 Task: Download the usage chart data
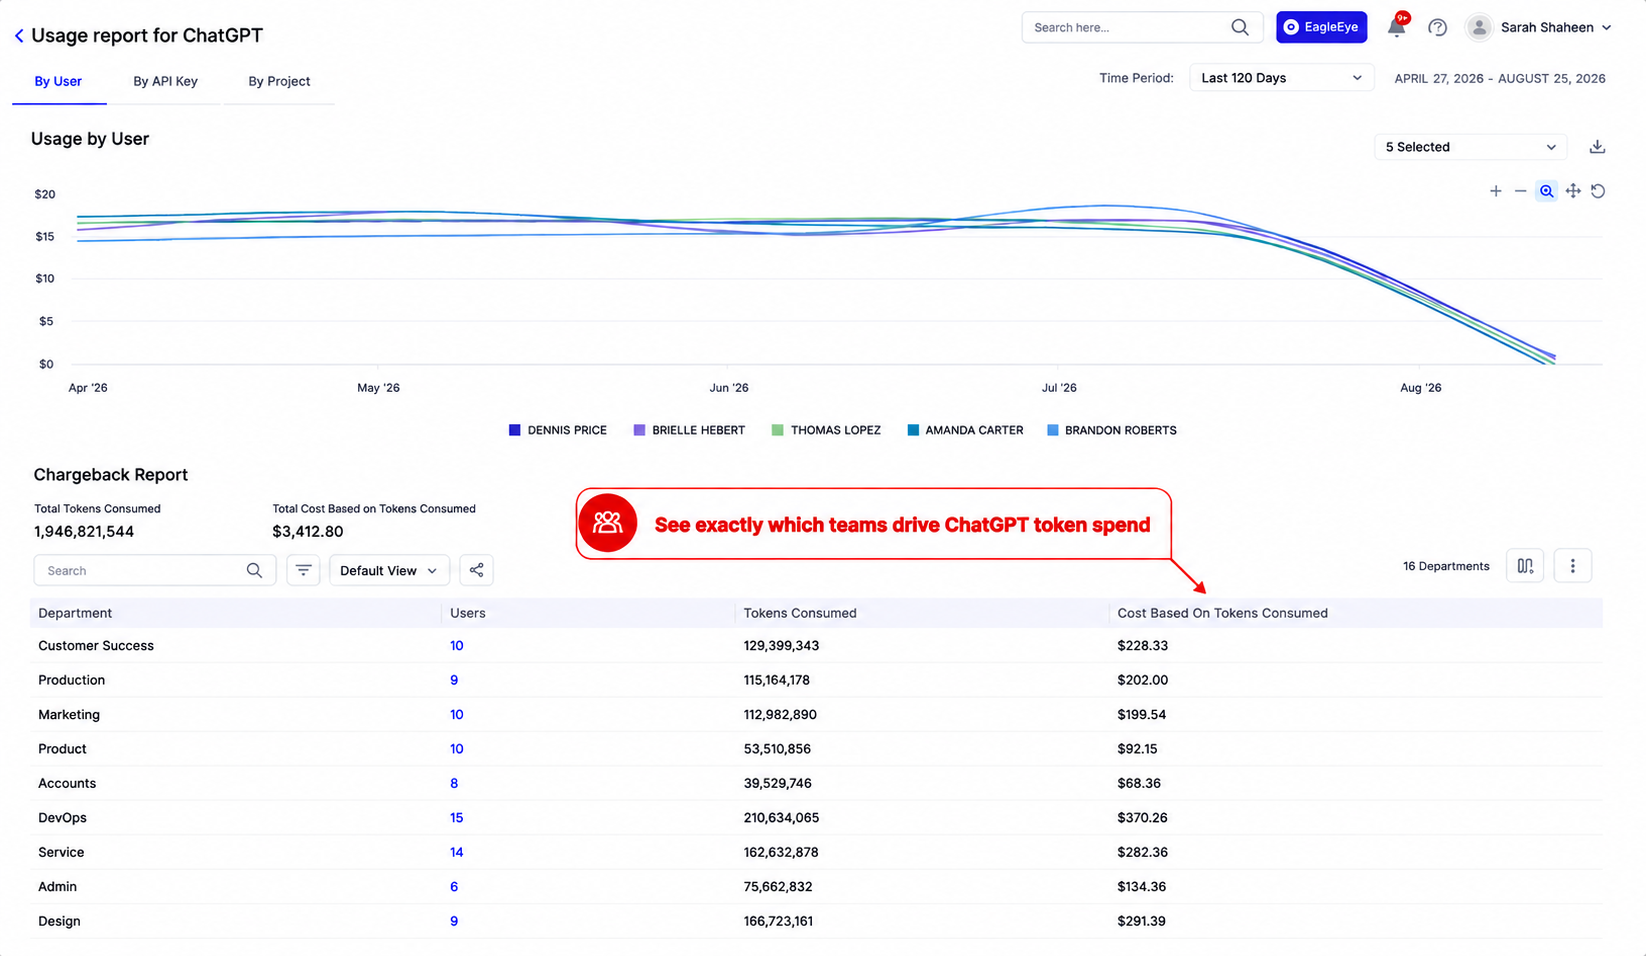point(1598,147)
